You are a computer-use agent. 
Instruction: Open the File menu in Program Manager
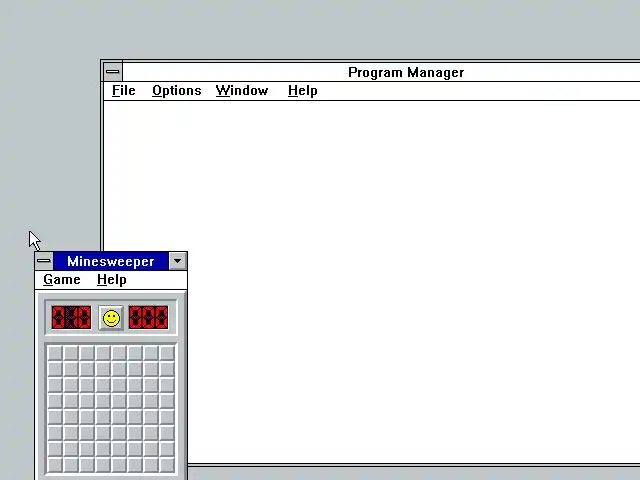[124, 91]
